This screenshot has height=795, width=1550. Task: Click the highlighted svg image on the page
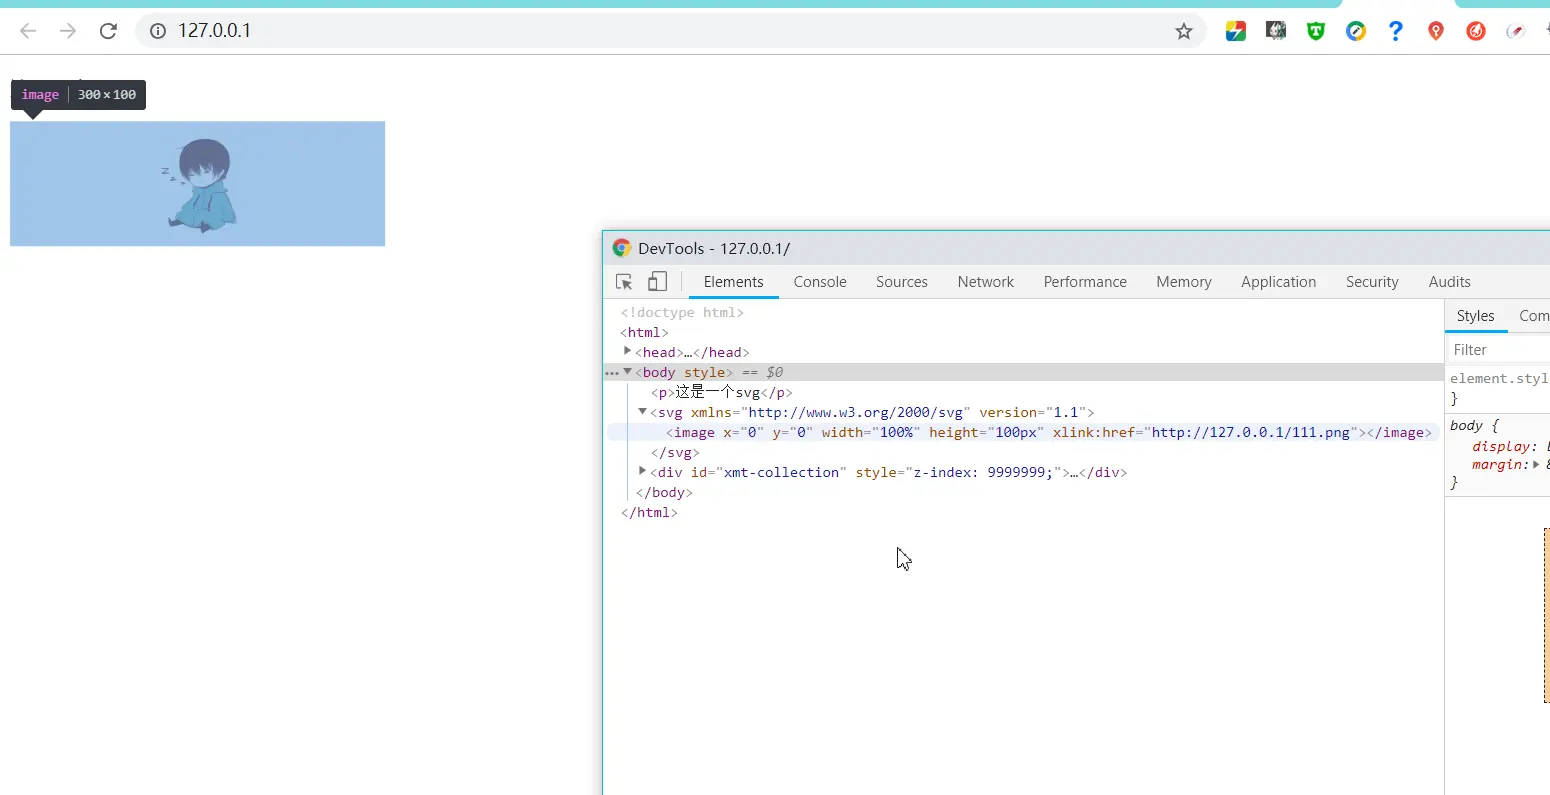click(x=197, y=184)
